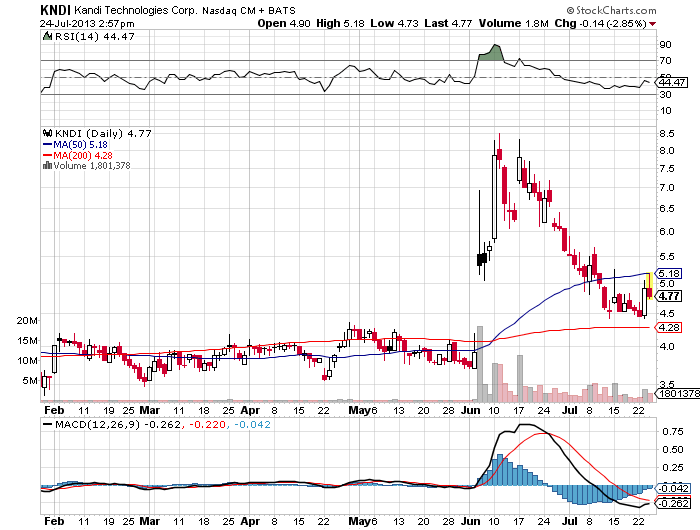Click the RSI 70 level label
The width and height of the screenshot is (700, 530).
pos(665,60)
